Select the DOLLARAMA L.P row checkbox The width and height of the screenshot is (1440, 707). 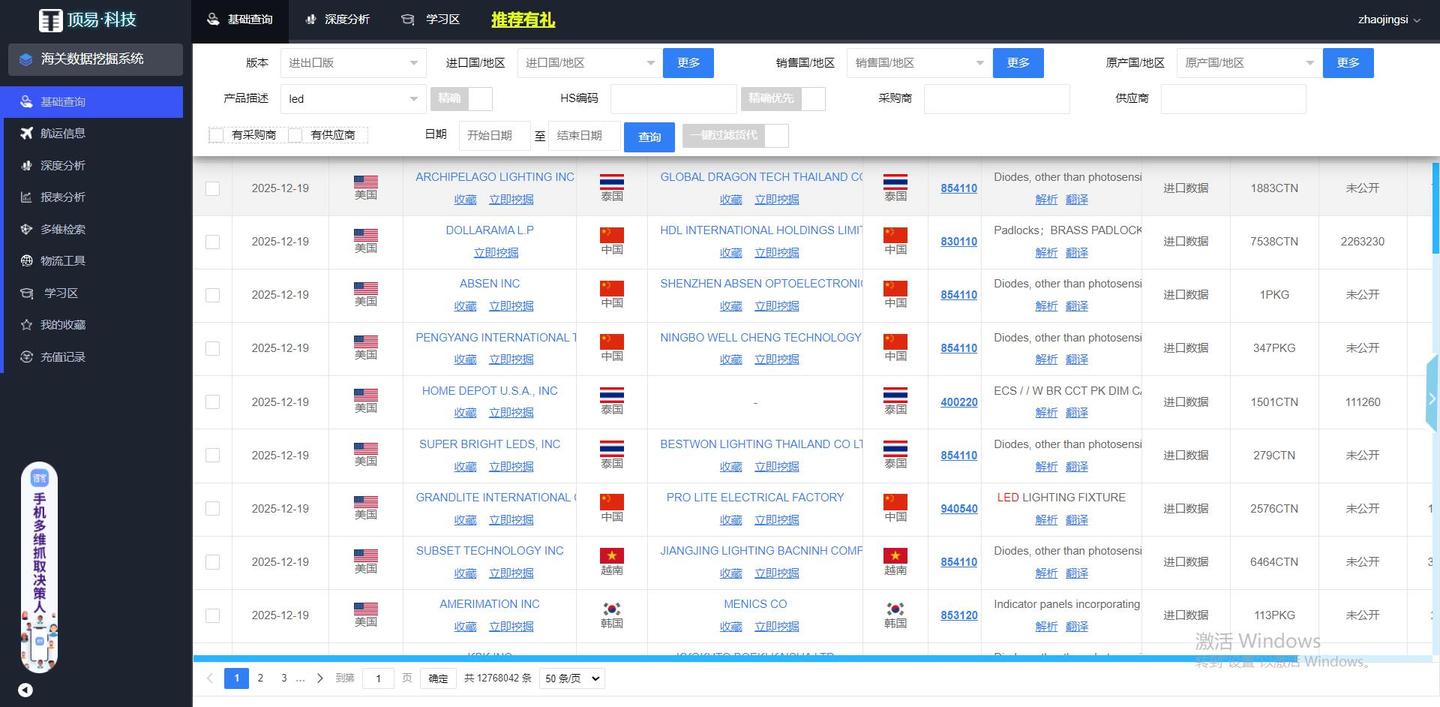[x=212, y=242]
